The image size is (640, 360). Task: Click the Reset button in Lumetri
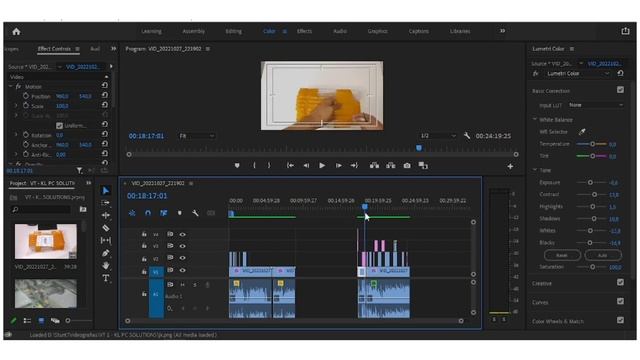(x=562, y=255)
